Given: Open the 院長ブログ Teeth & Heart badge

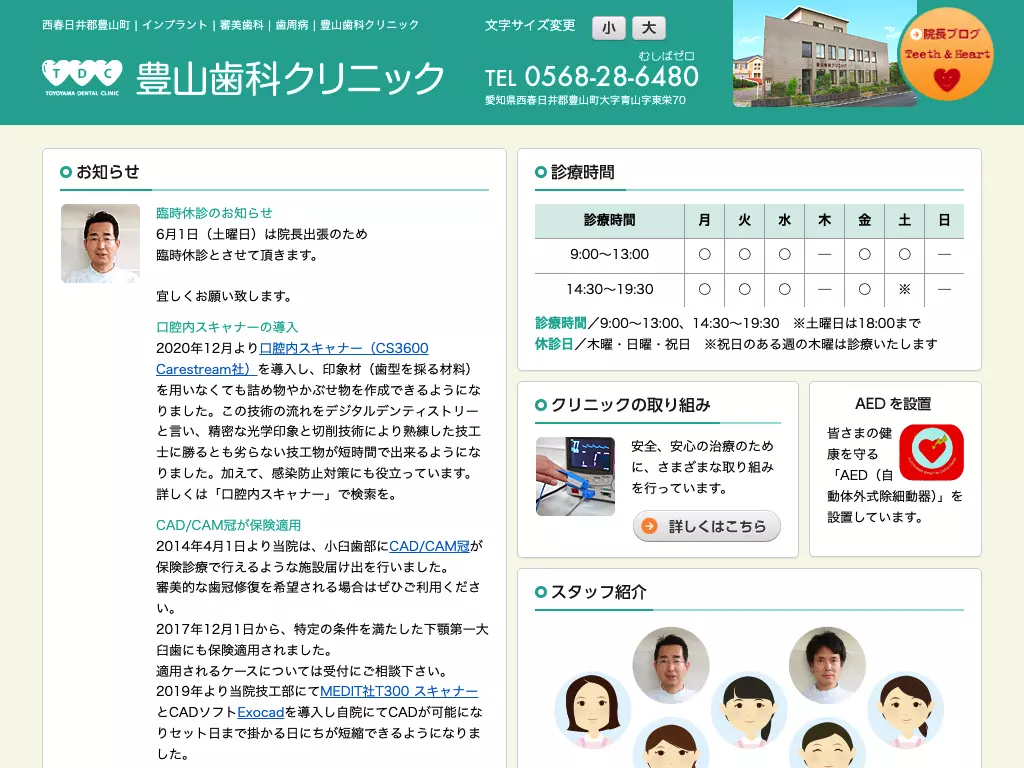Looking at the screenshot, I should (946, 54).
